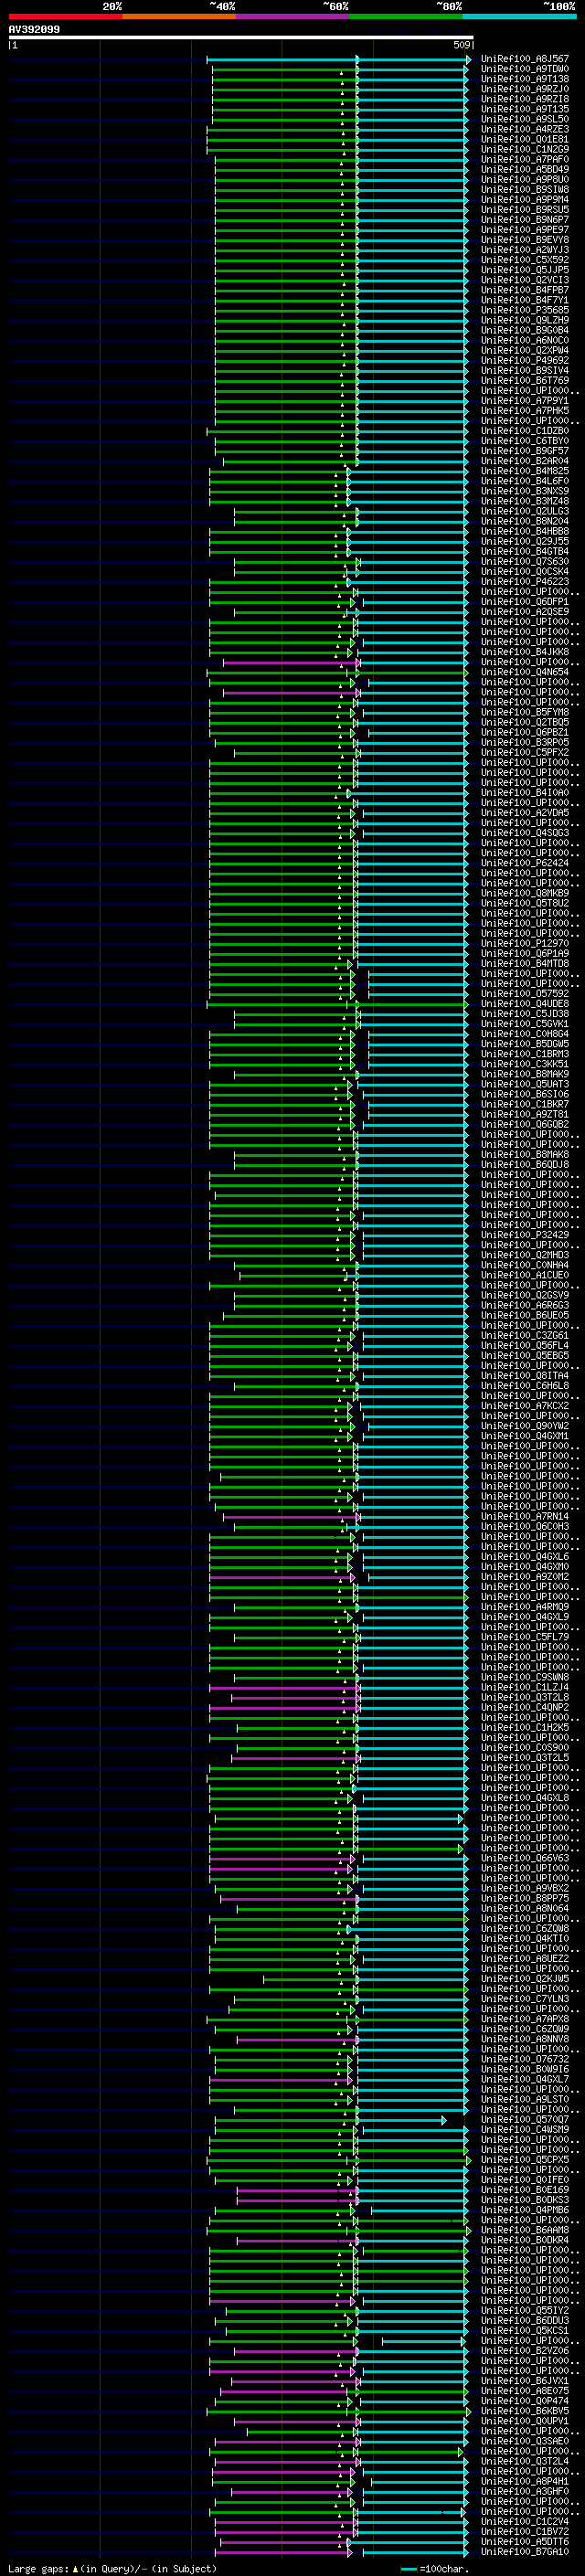Select subject label UniRef100_B9RSU5

click(525, 209)
